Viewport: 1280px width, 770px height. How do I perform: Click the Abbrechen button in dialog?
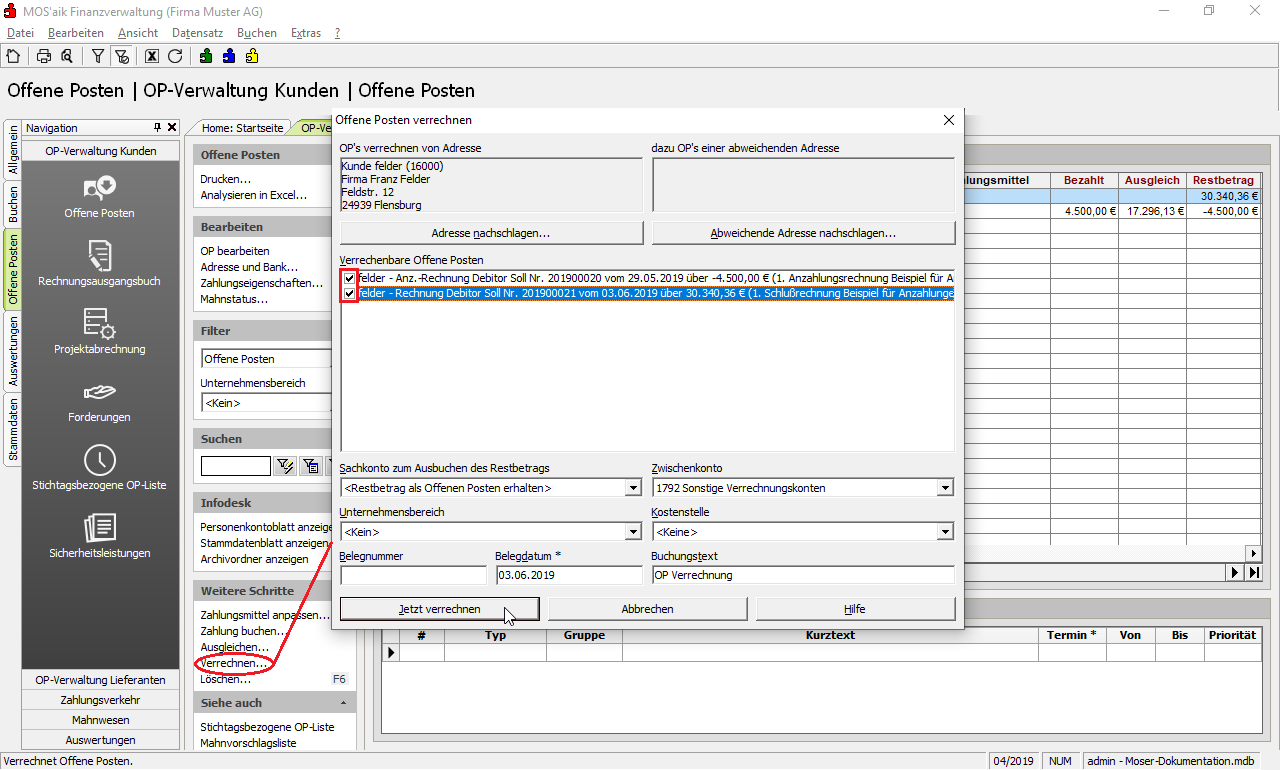(x=647, y=609)
